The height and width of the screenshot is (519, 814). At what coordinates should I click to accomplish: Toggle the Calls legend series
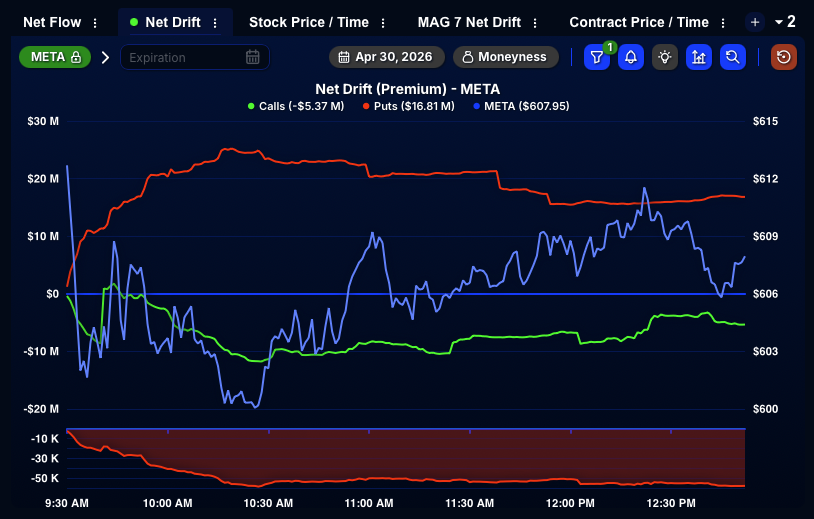(296, 106)
